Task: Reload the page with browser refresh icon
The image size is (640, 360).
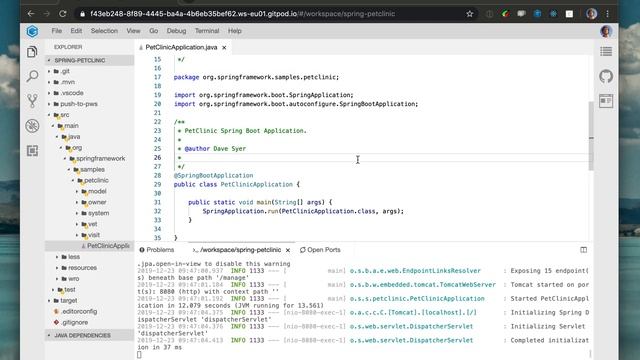Action: (x=62, y=13)
